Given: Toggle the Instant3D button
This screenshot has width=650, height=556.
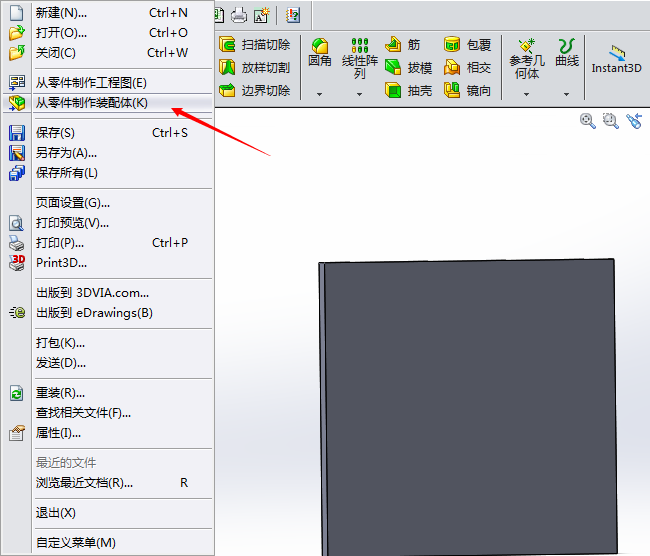Looking at the screenshot, I should coord(616,59).
